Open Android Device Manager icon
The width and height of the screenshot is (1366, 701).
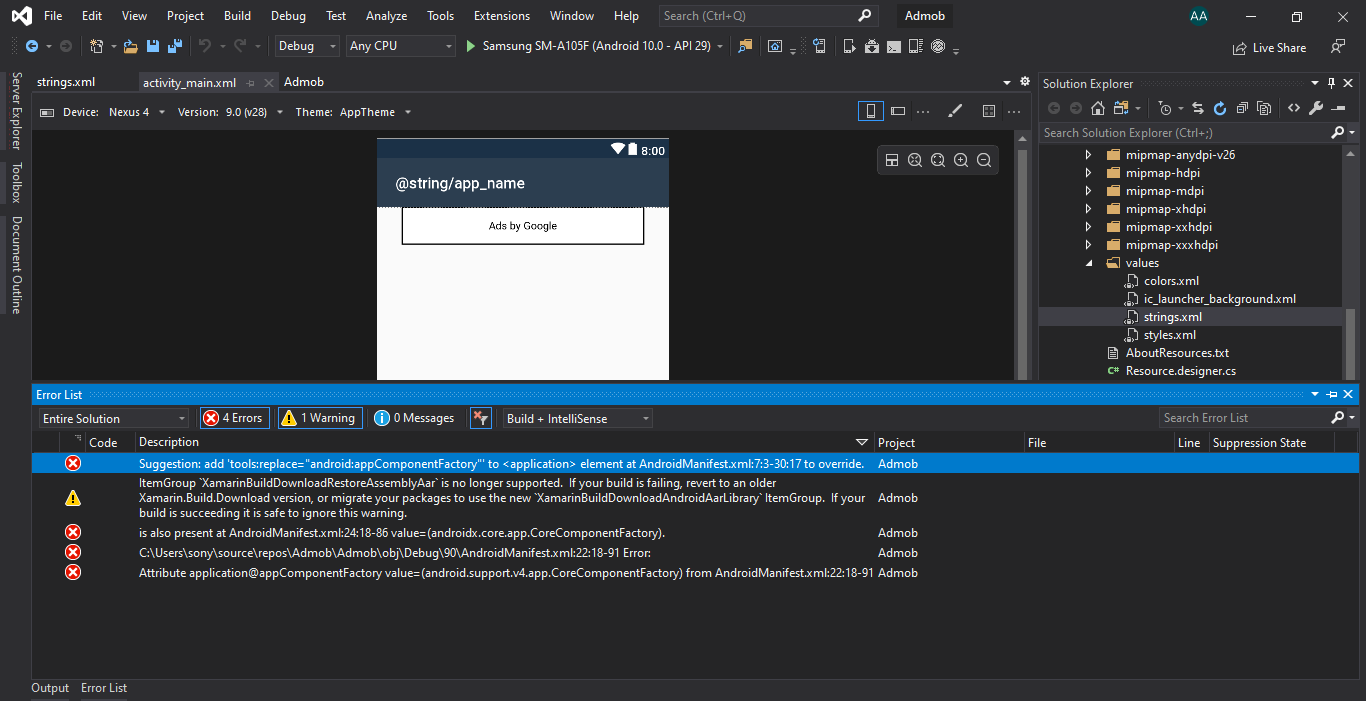click(849, 46)
